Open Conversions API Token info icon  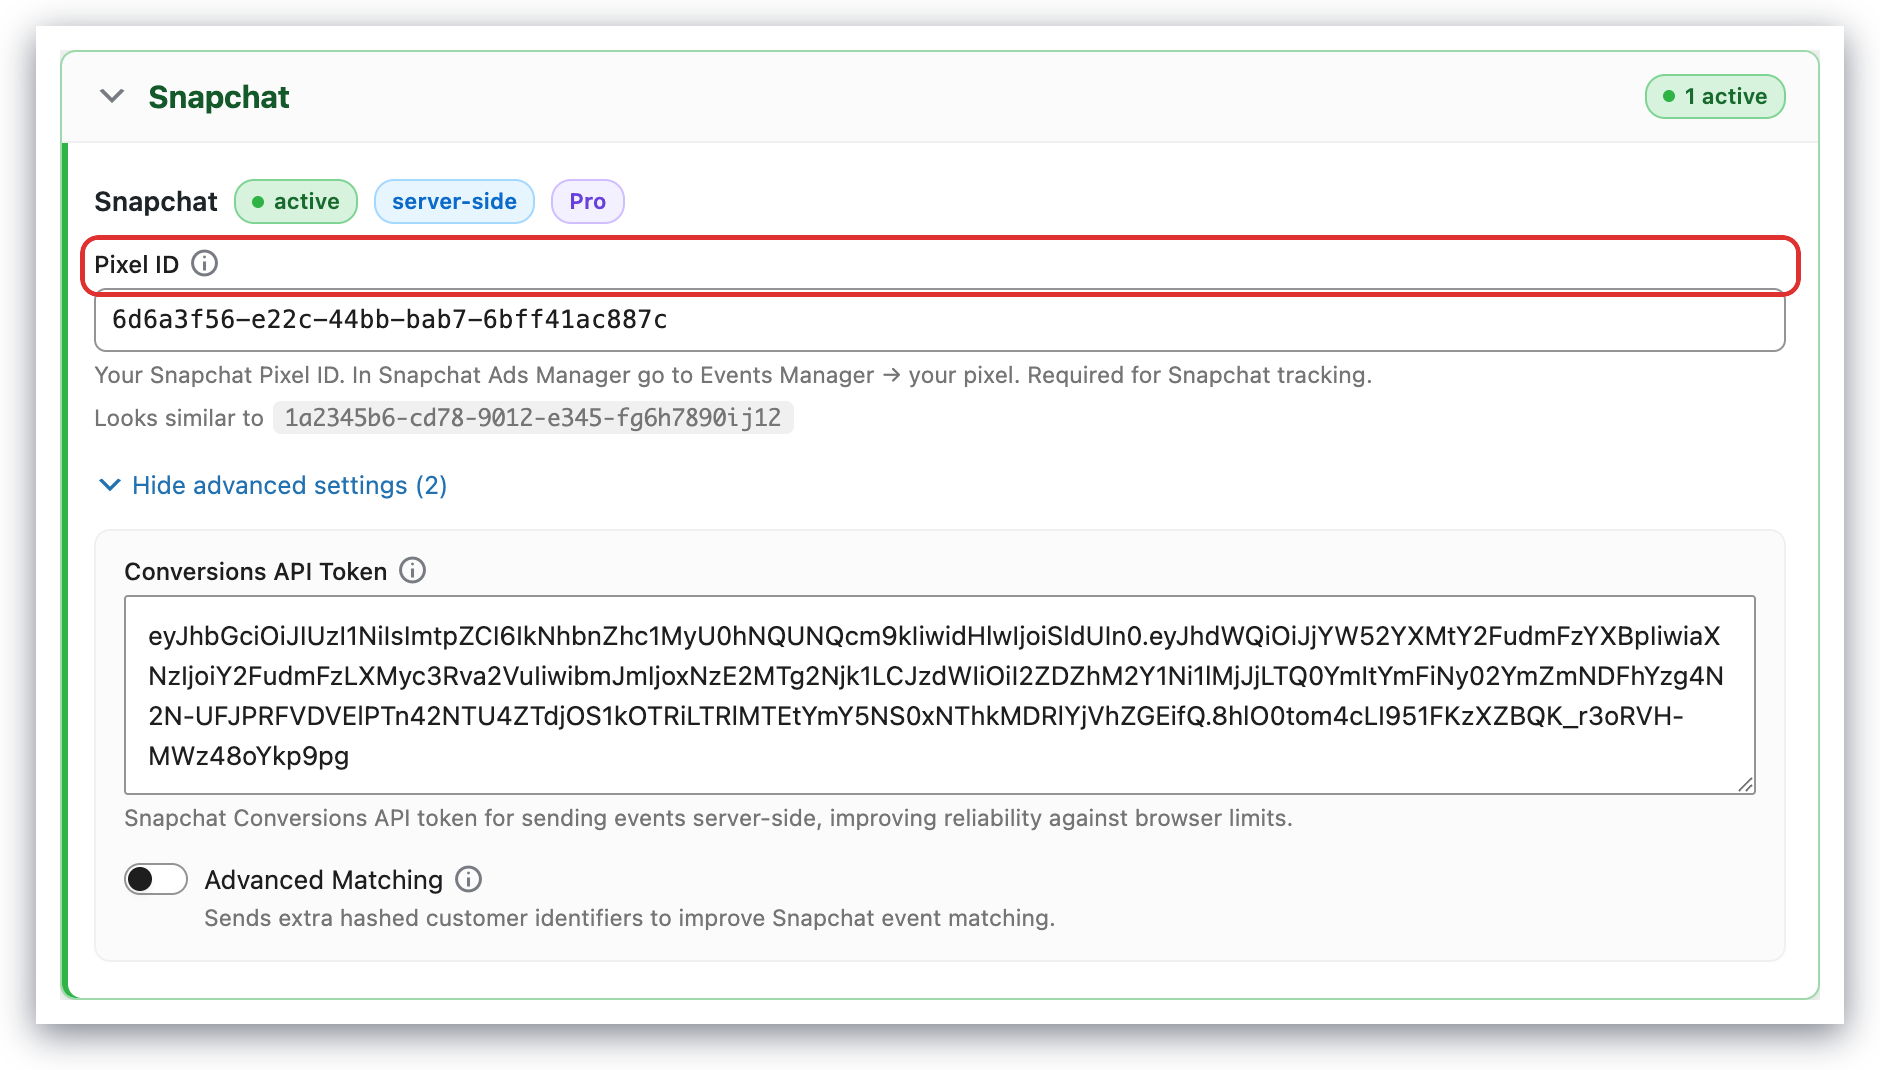coord(412,570)
